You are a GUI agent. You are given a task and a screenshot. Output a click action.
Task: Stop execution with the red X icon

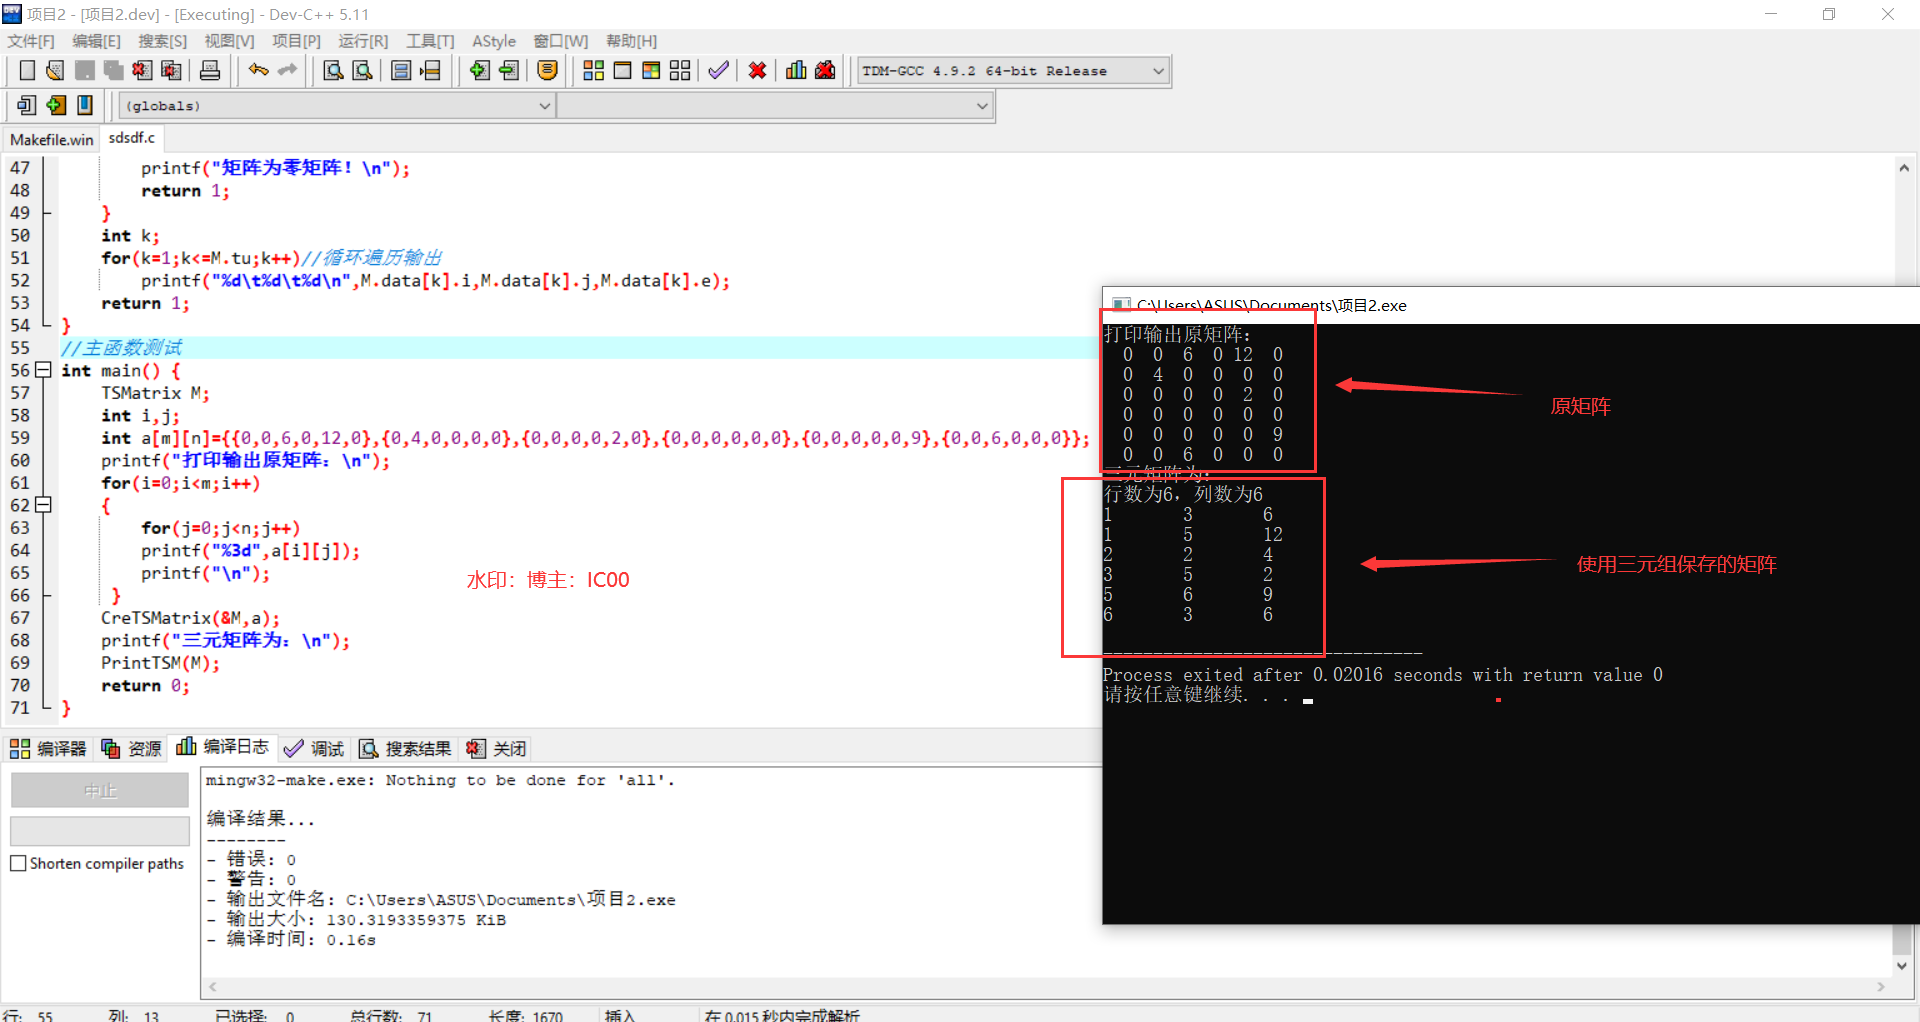pyautogui.click(x=757, y=70)
